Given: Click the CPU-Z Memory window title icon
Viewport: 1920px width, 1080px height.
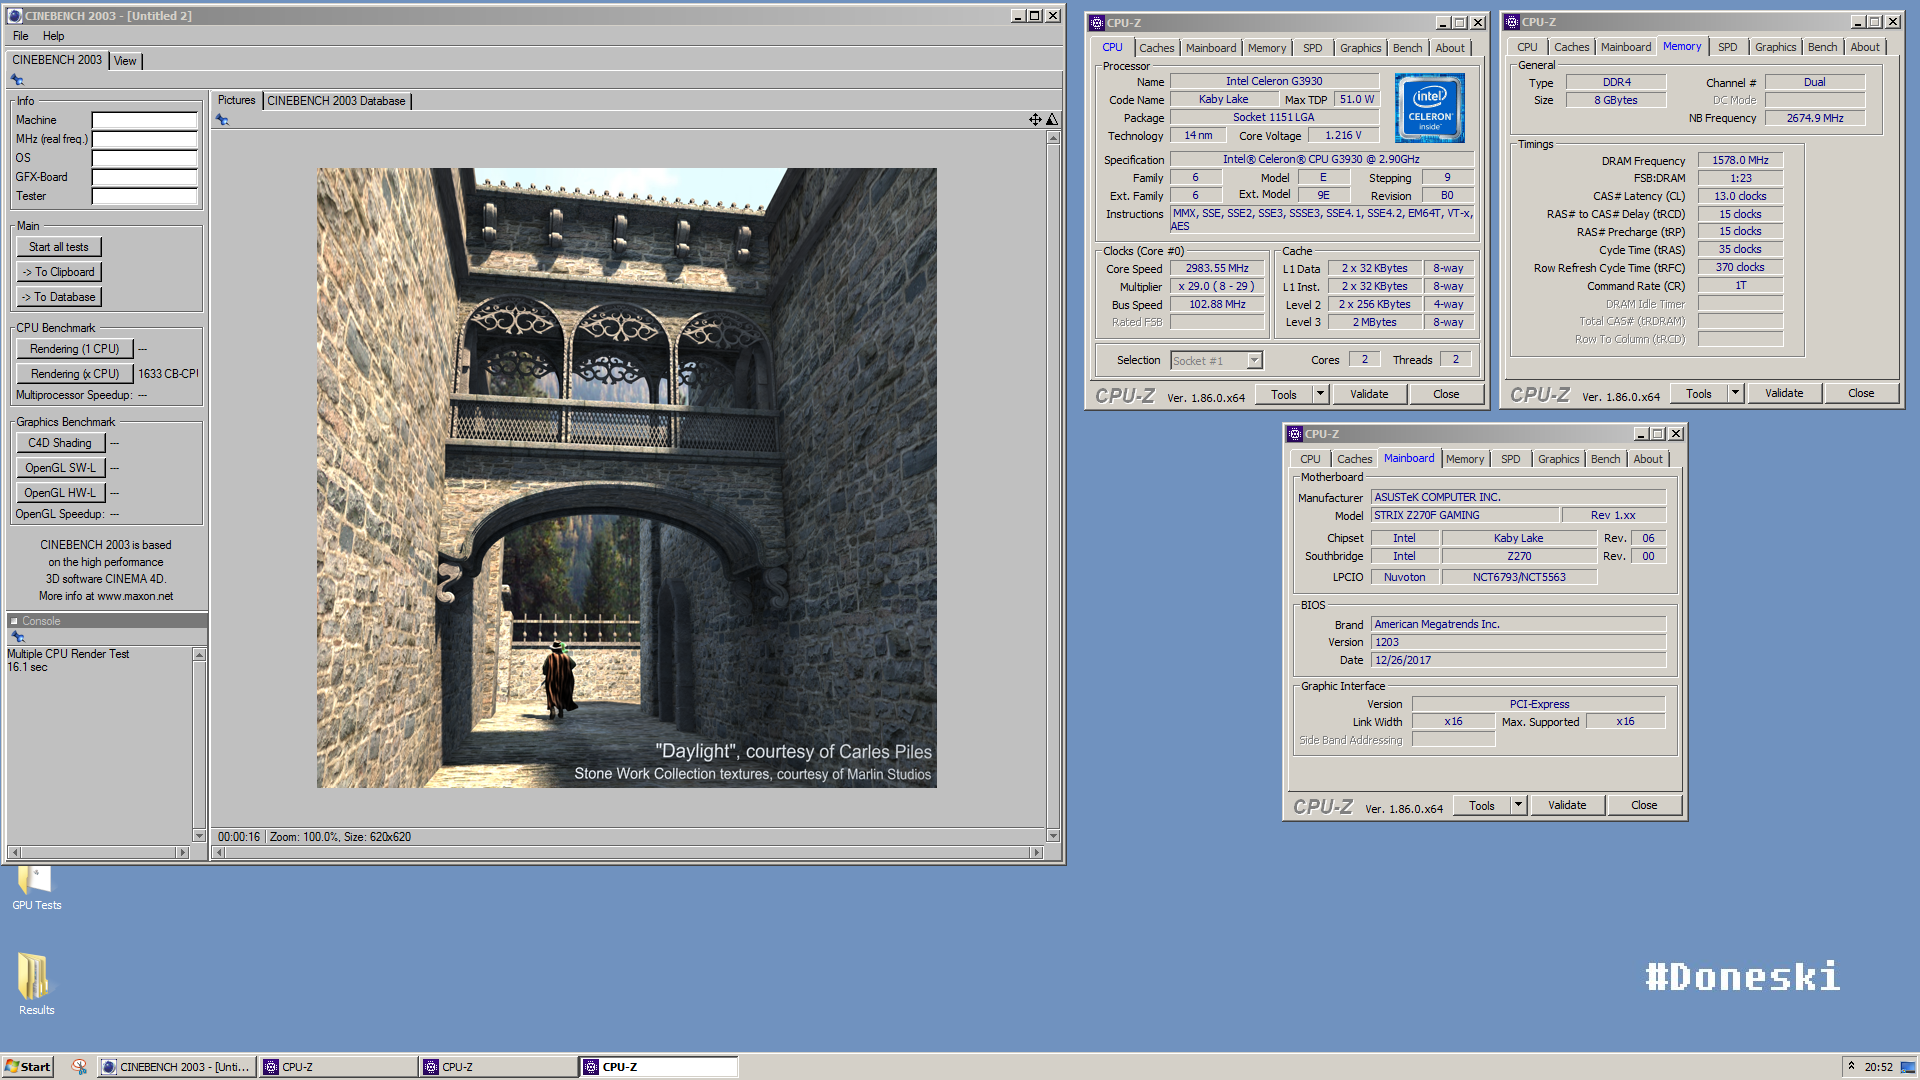Looking at the screenshot, I should pos(1512,22).
